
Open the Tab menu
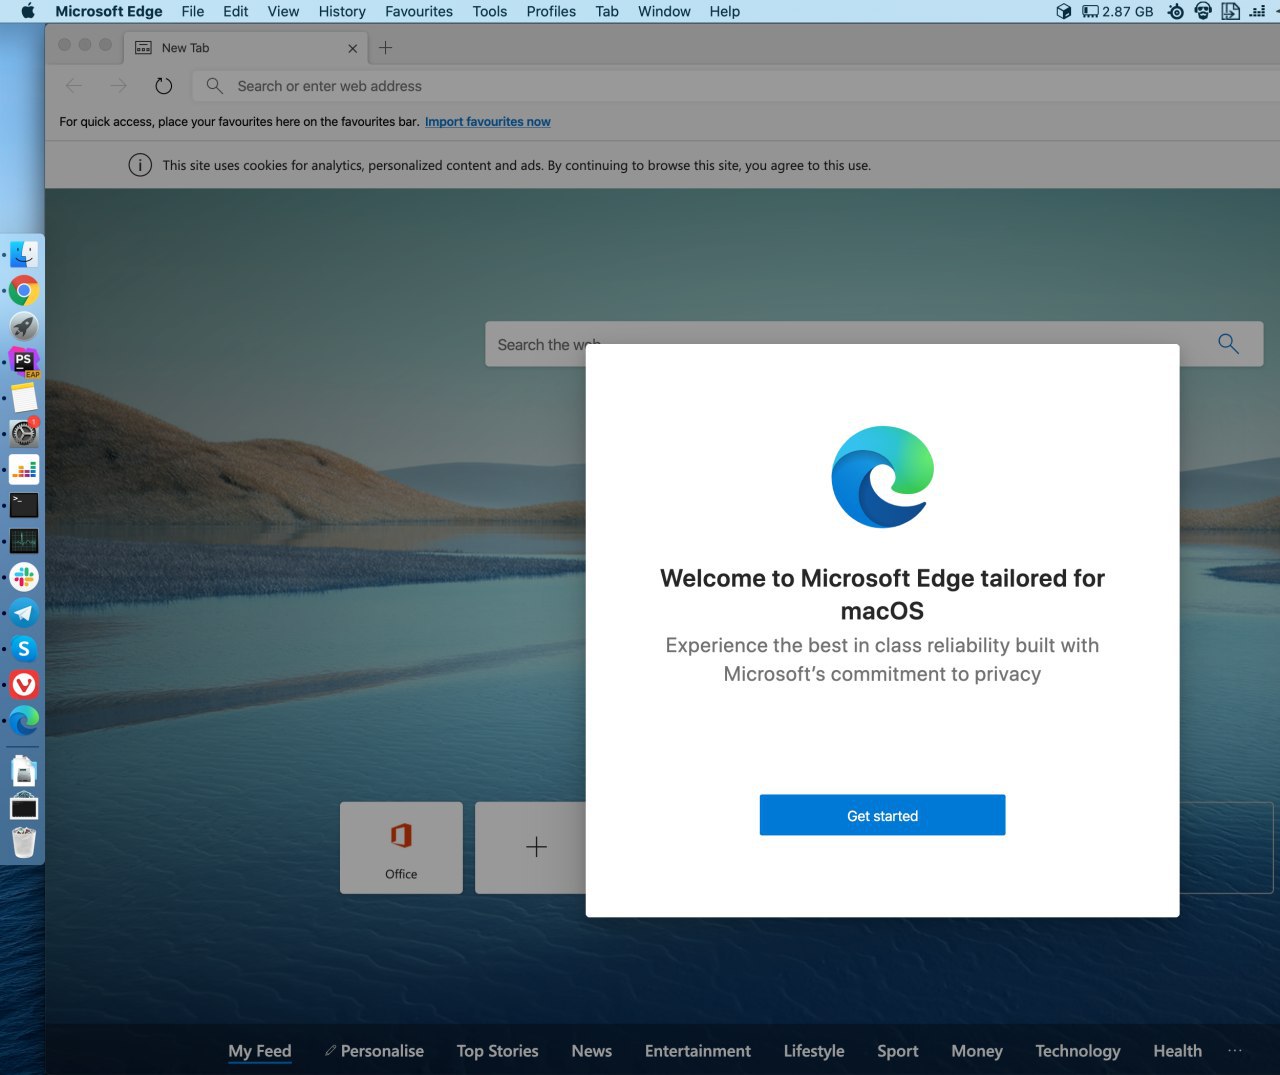(607, 11)
